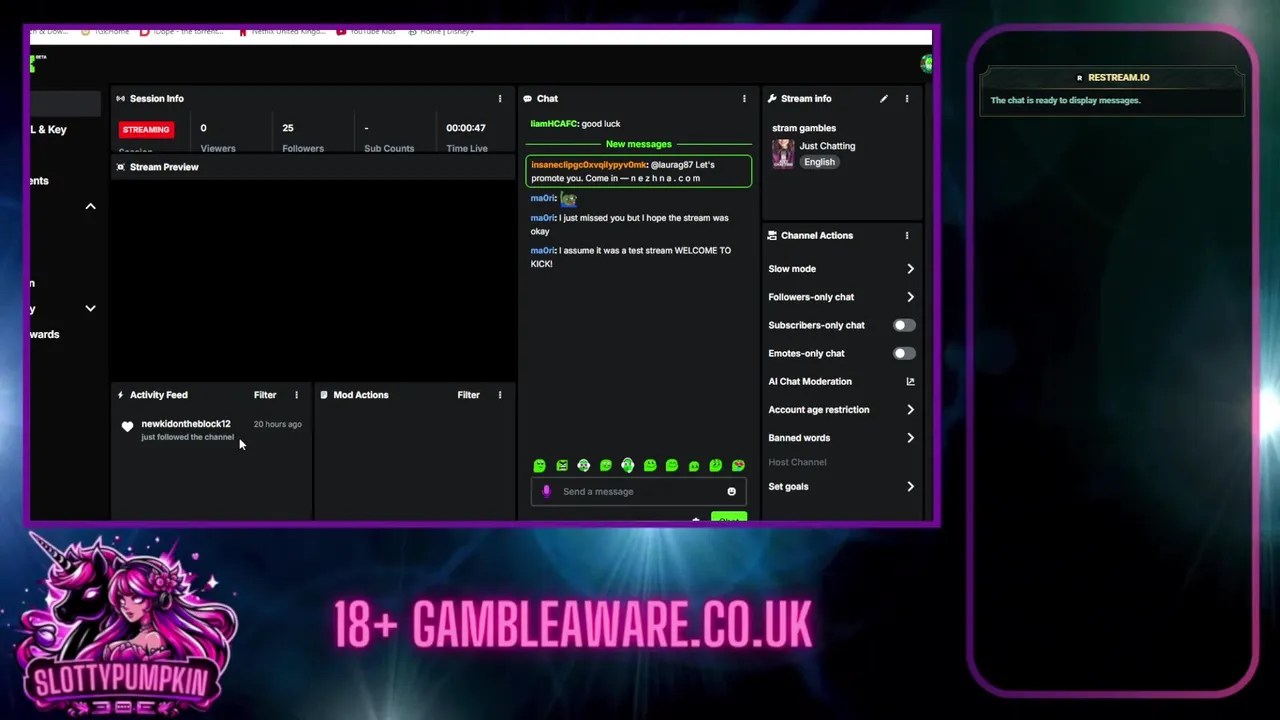The height and width of the screenshot is (720, 1280).
Task: Open Activity Feed three-dot menu
Action: click(x=296, y=395)
